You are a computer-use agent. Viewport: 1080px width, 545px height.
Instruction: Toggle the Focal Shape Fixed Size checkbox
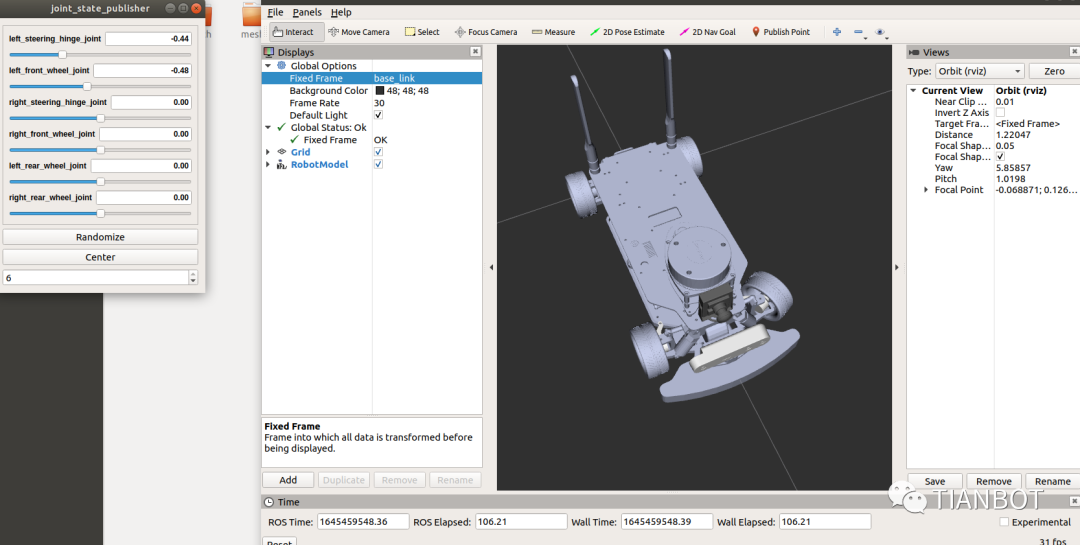pos(1000,156)
